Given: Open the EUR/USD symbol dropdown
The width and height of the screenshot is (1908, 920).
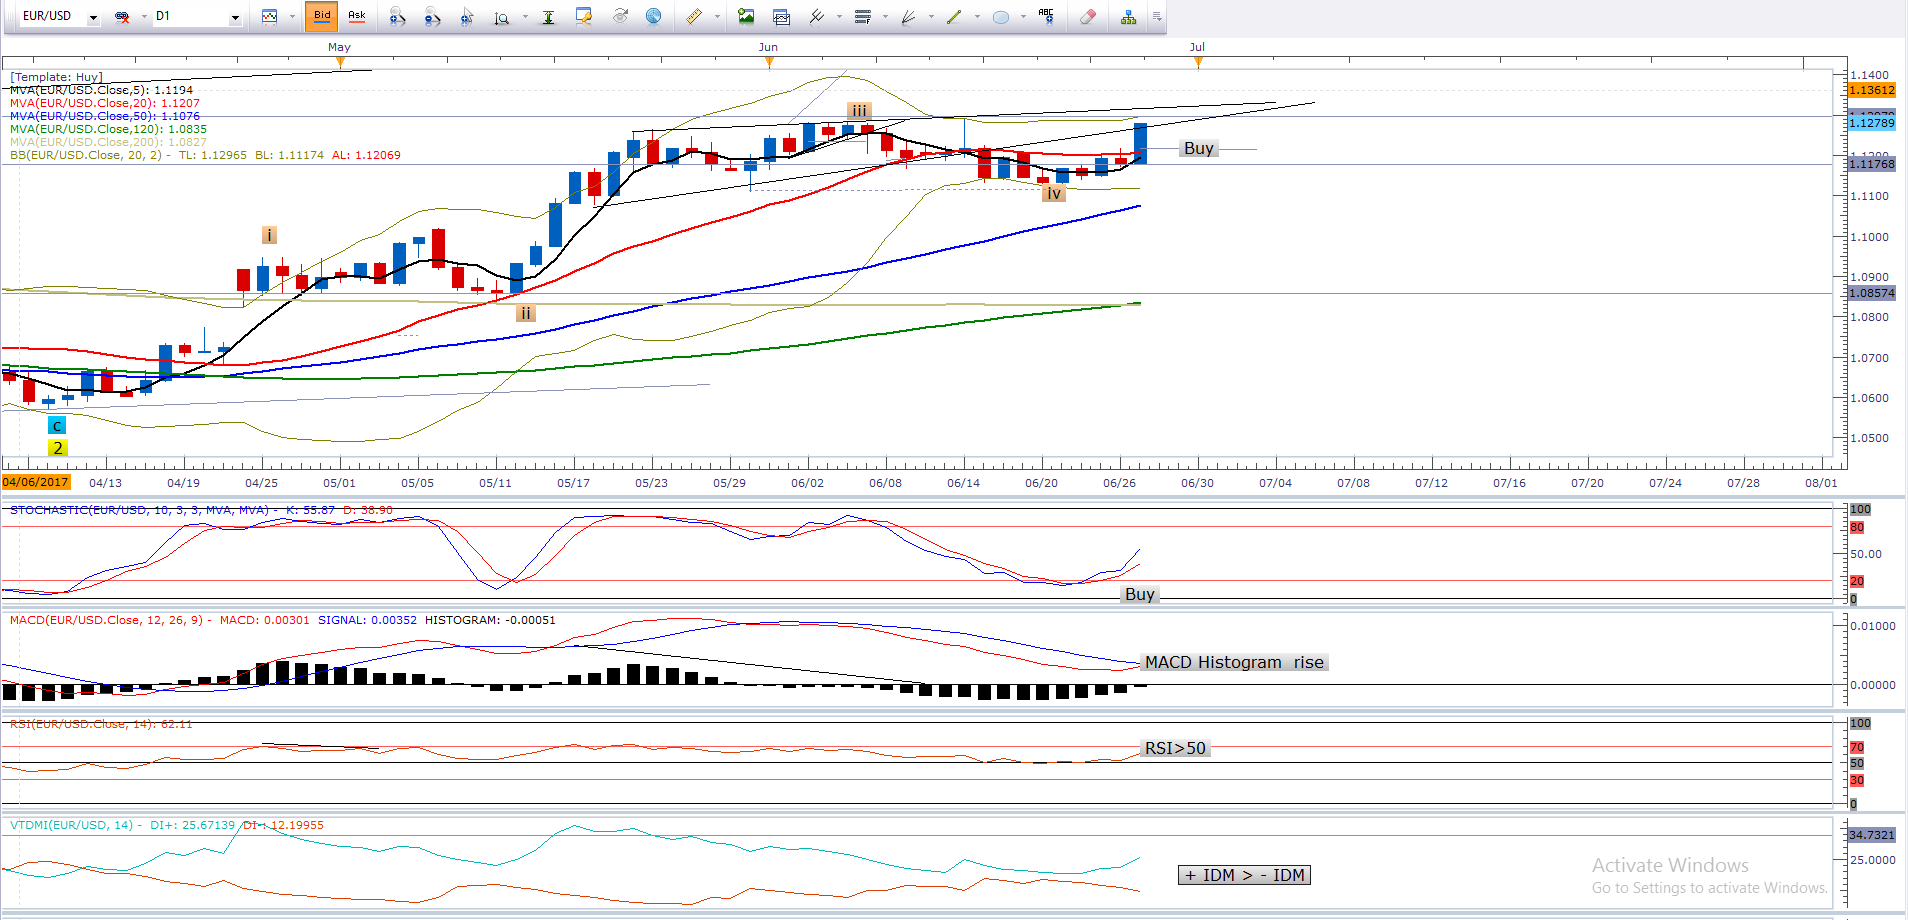Looking at the screenshot, I should click(x=93, y=17).
